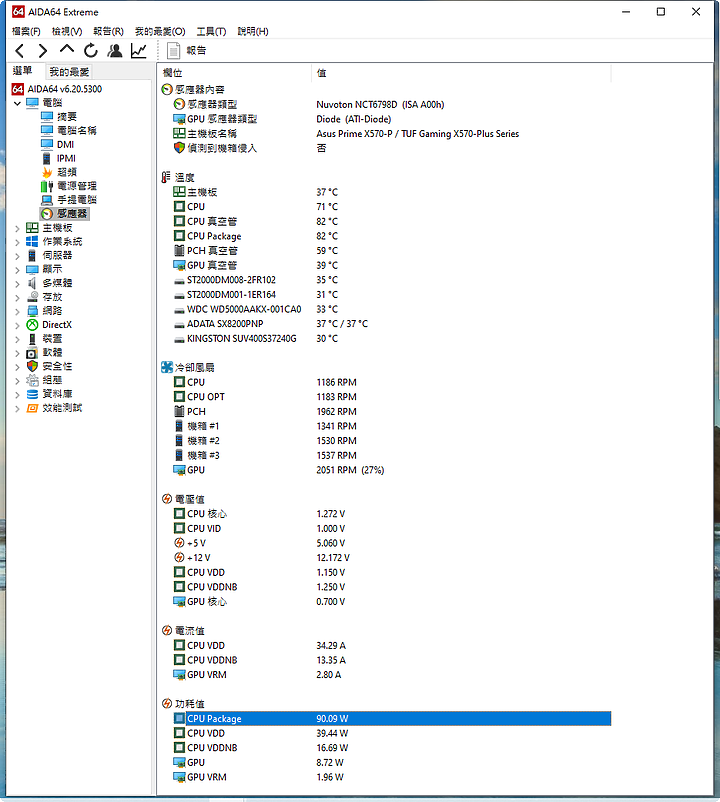The width and height of the screenshot is (720, 802).
Task: Select the ADATA SX8200PNP temperature row
Action: tap(392, 324)
